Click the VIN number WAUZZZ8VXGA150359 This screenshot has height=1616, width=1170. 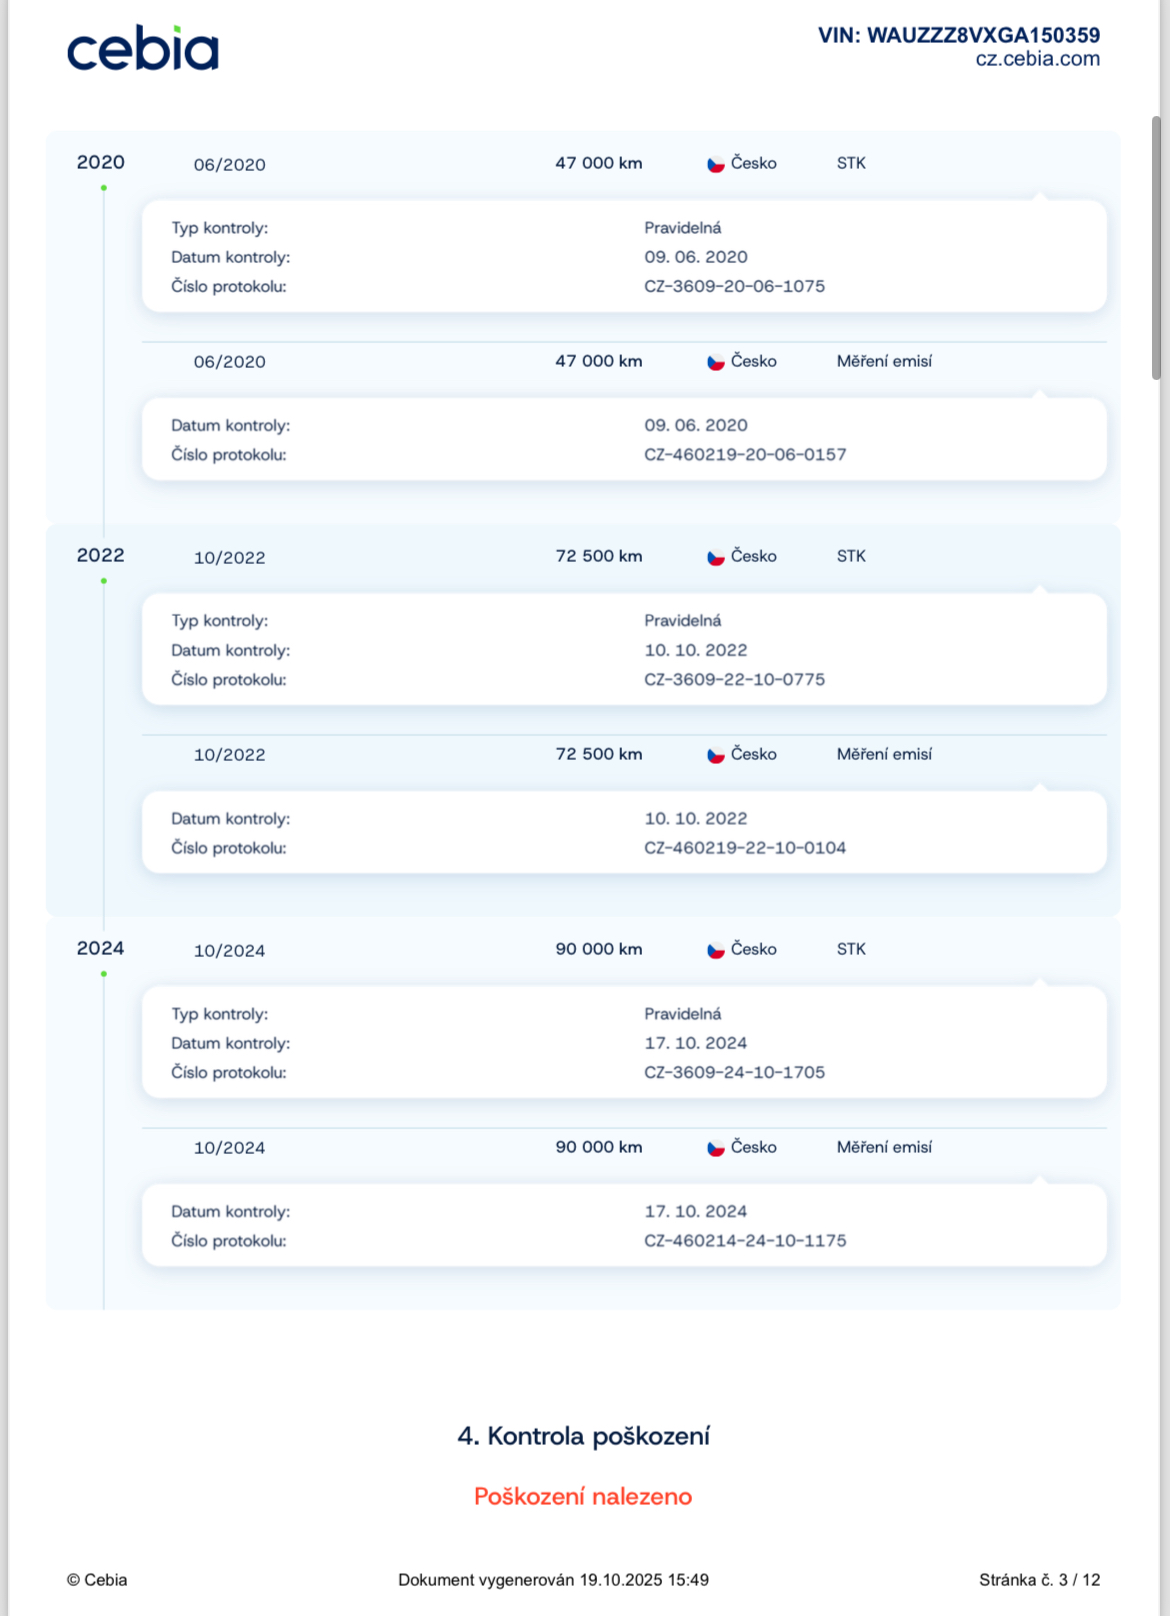983,35
